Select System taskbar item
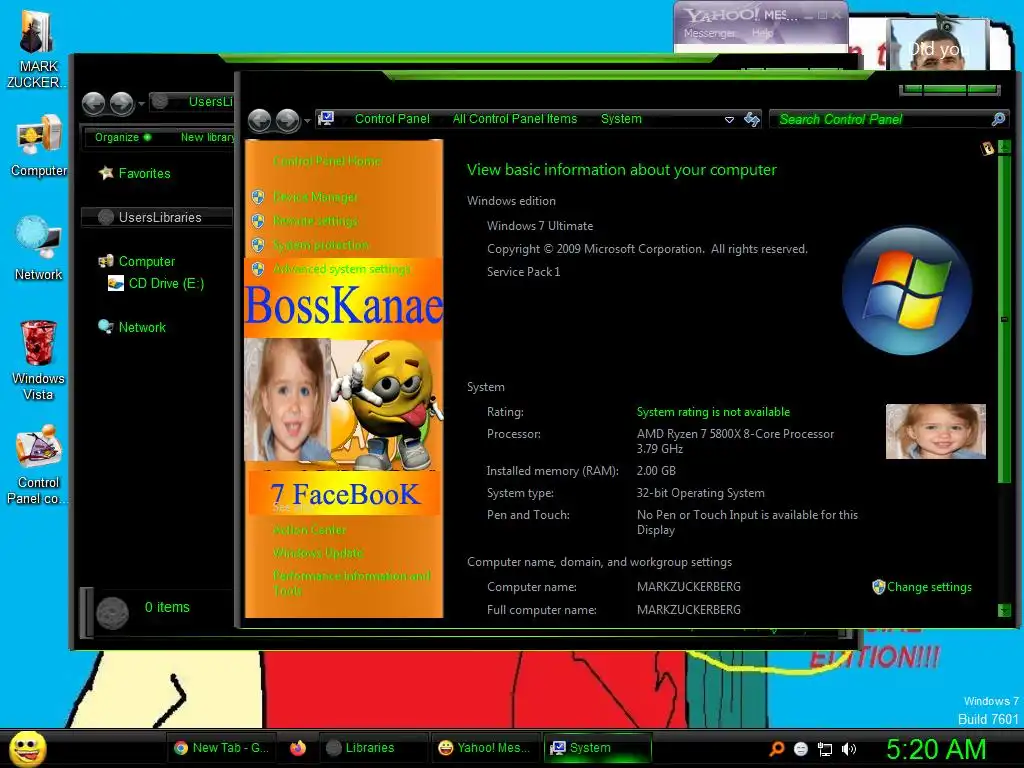 coord(597,748)
